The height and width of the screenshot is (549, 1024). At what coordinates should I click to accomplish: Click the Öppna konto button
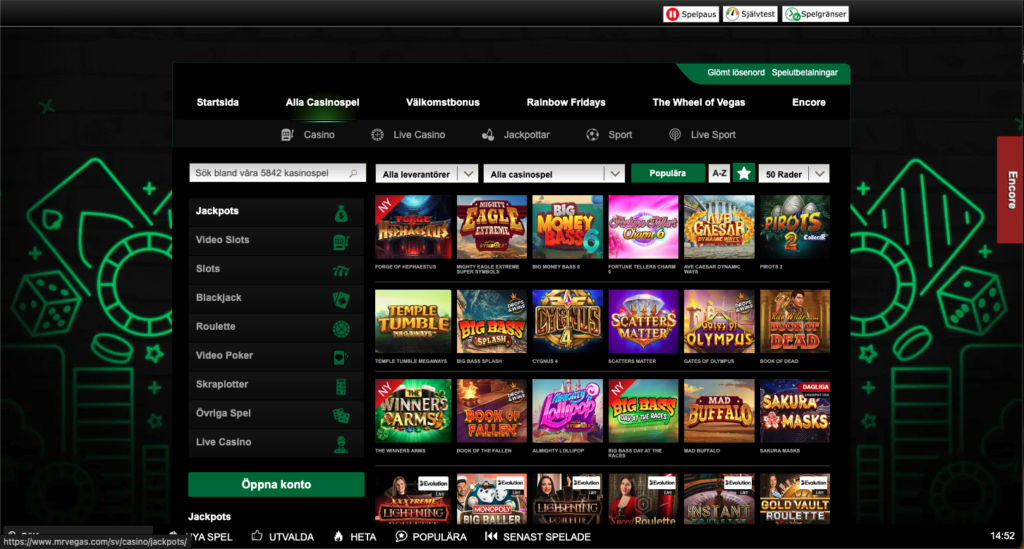click(276, 484)
